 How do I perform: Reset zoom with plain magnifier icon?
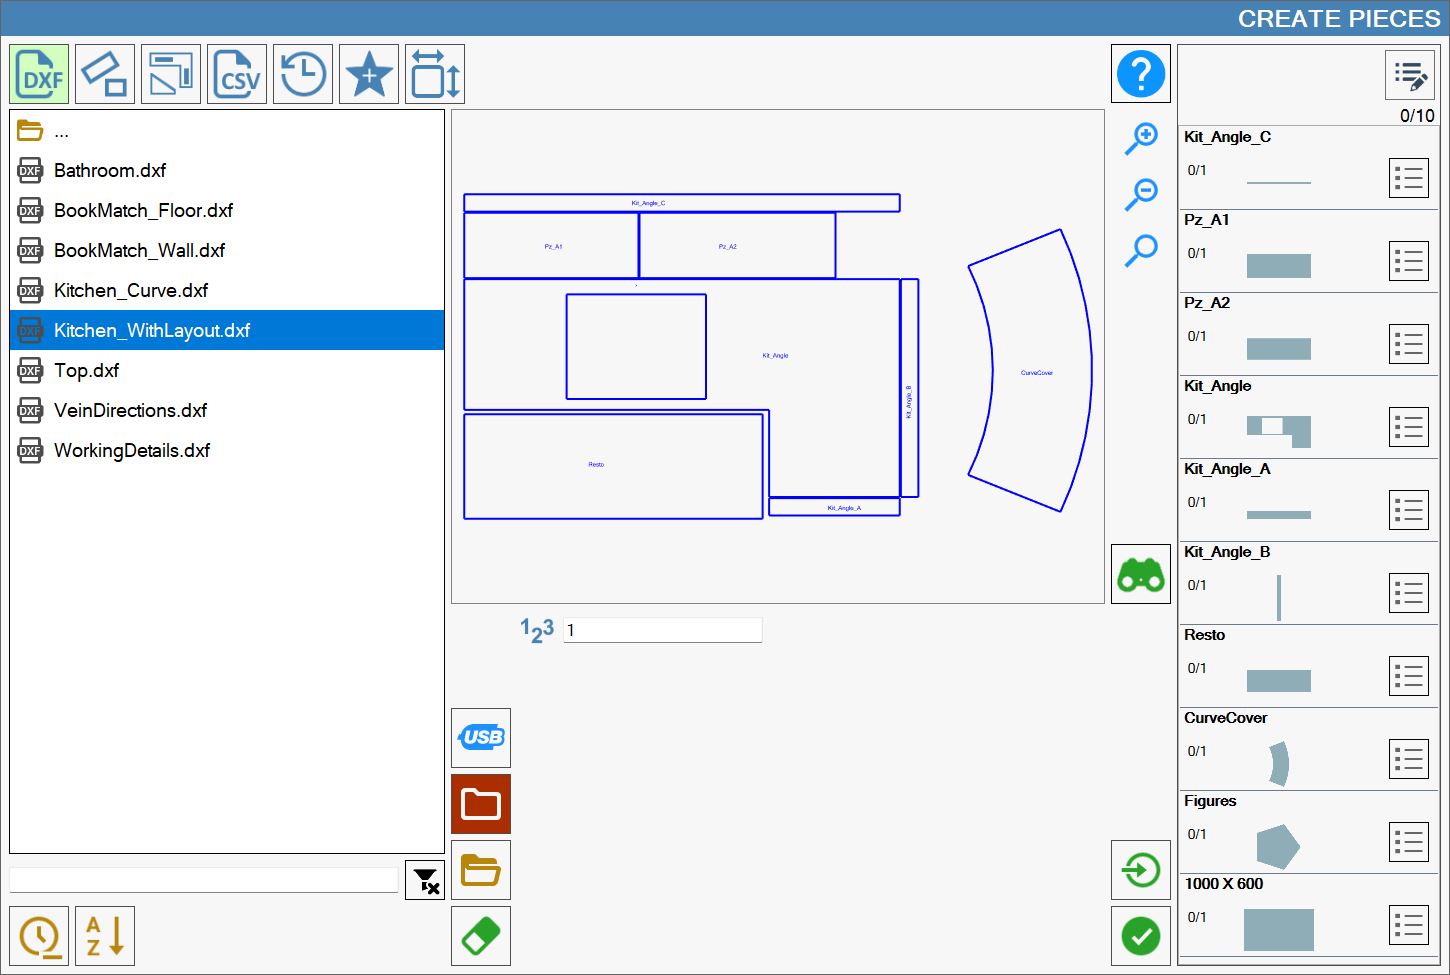(1141, 250)
